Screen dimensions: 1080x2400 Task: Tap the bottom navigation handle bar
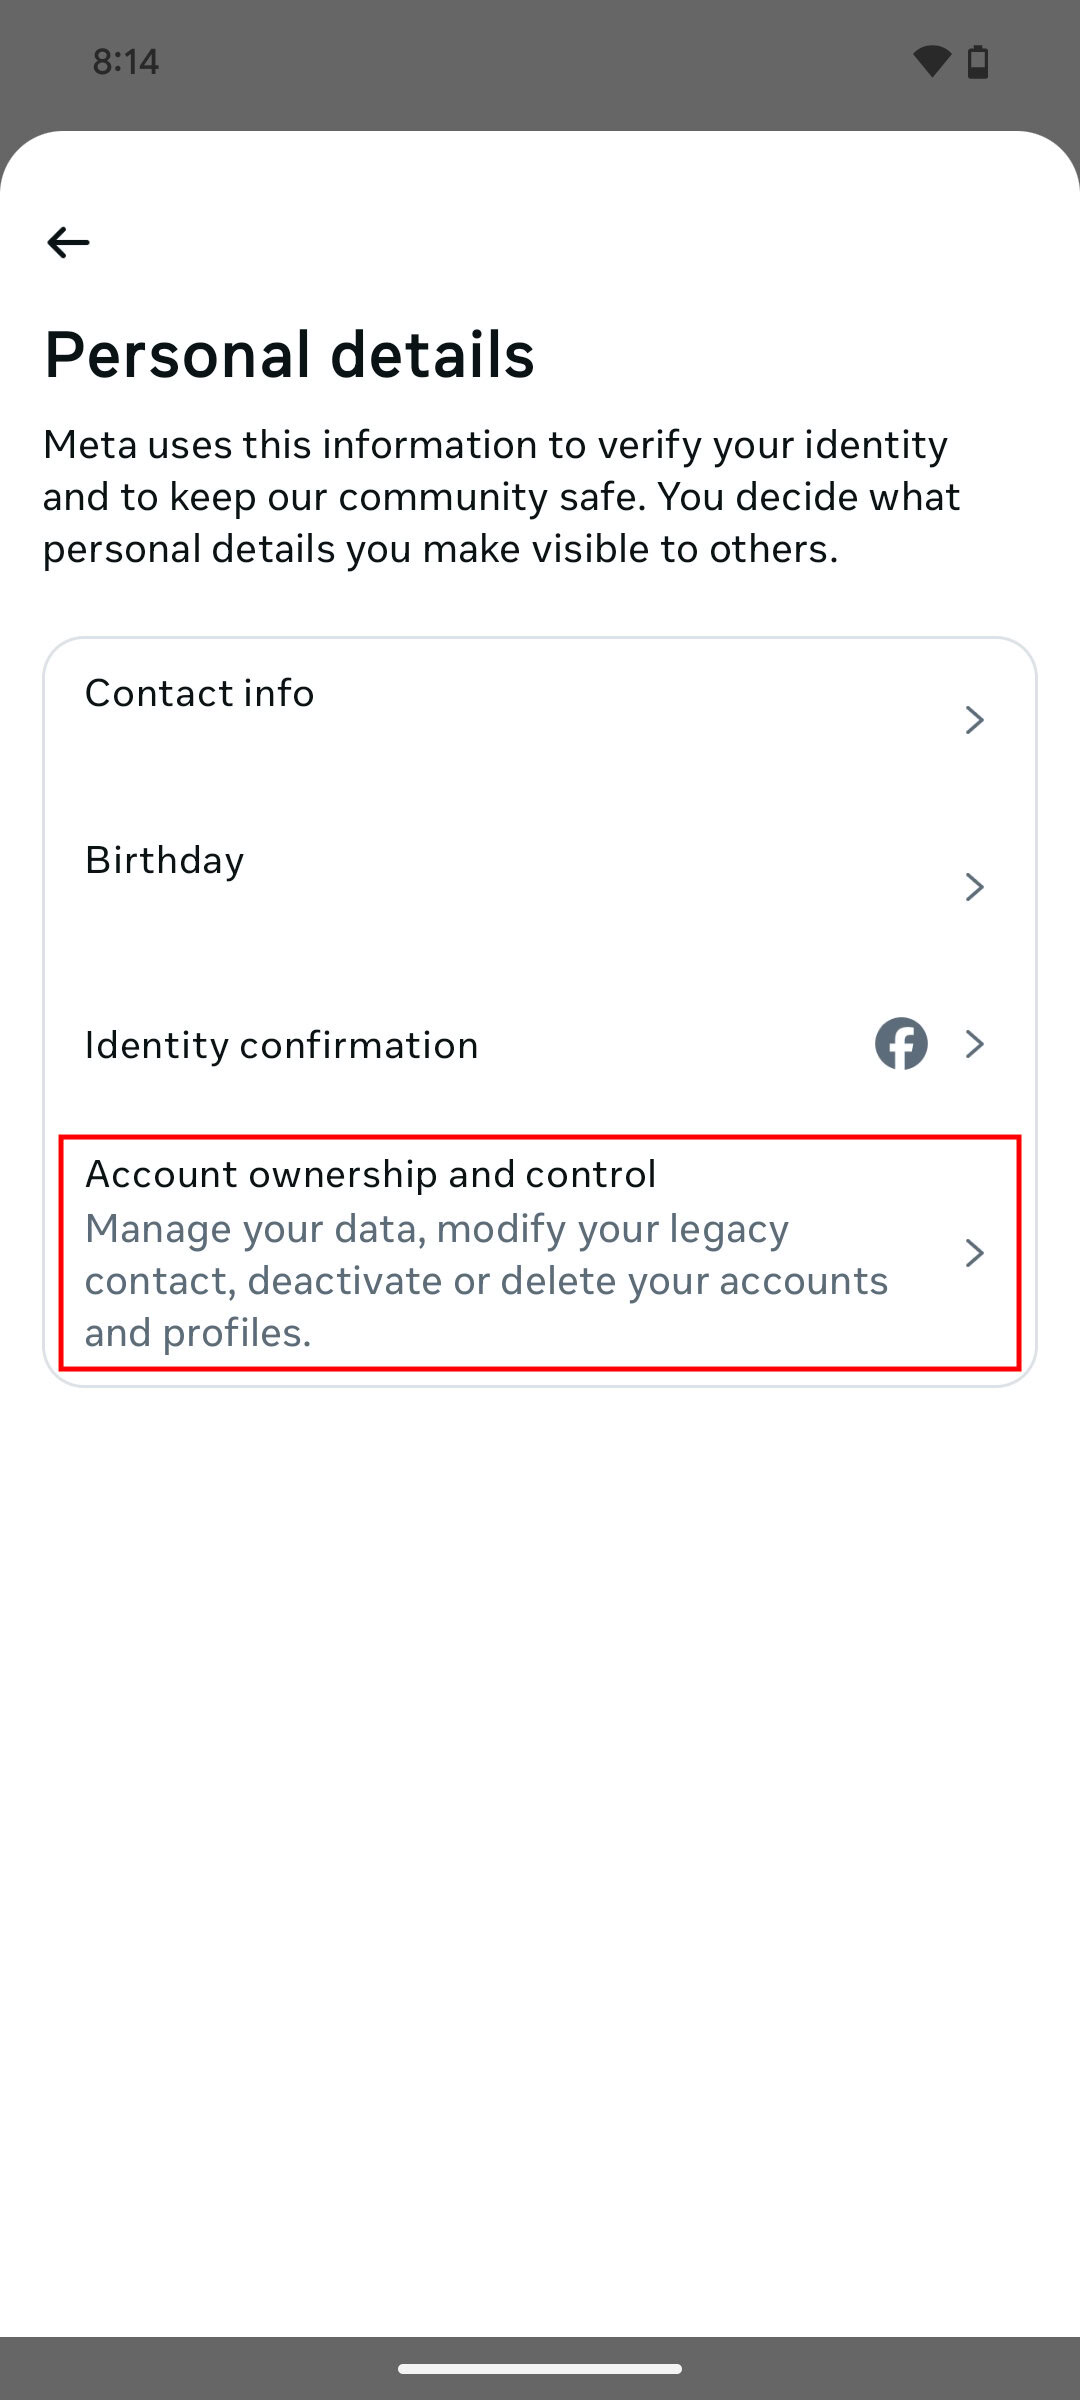540,2368
